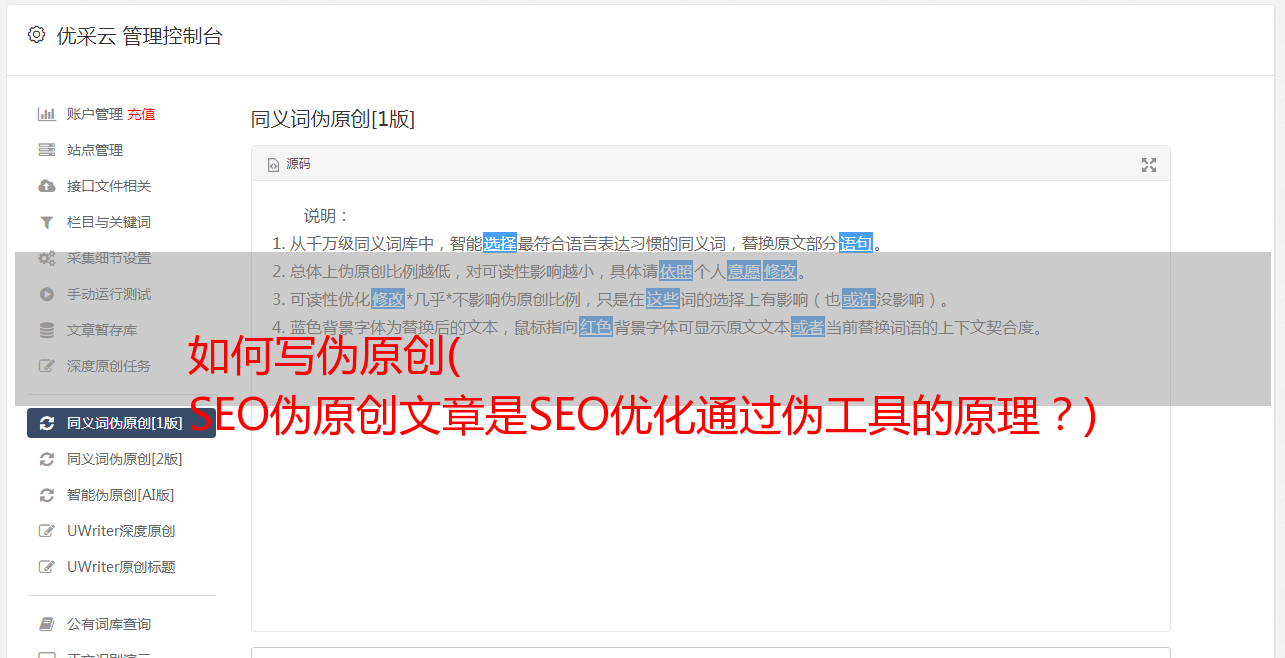Open 接口文件相关 cloud upload icon
1285x658 pixels.
(x=46, y=186)
